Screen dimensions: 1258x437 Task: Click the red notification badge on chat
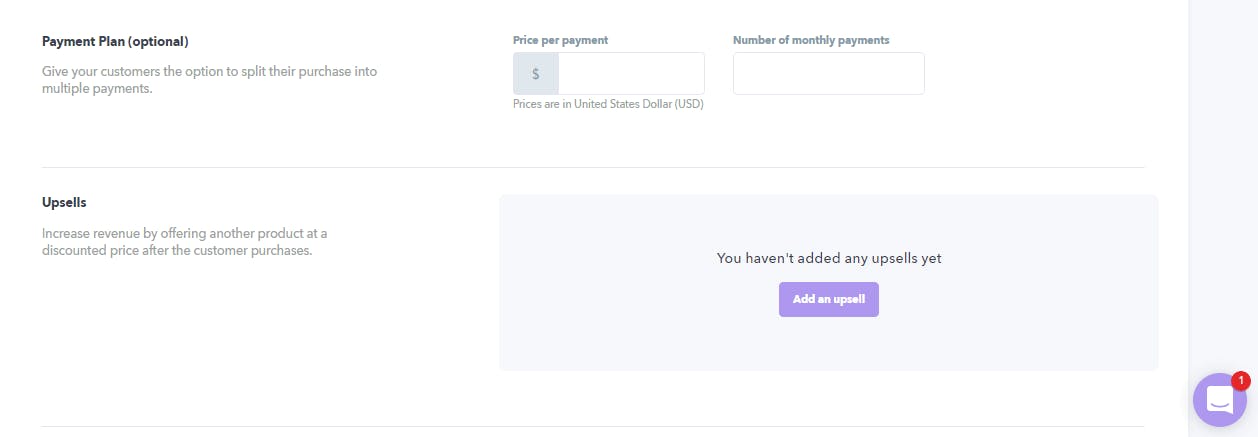1241,381
